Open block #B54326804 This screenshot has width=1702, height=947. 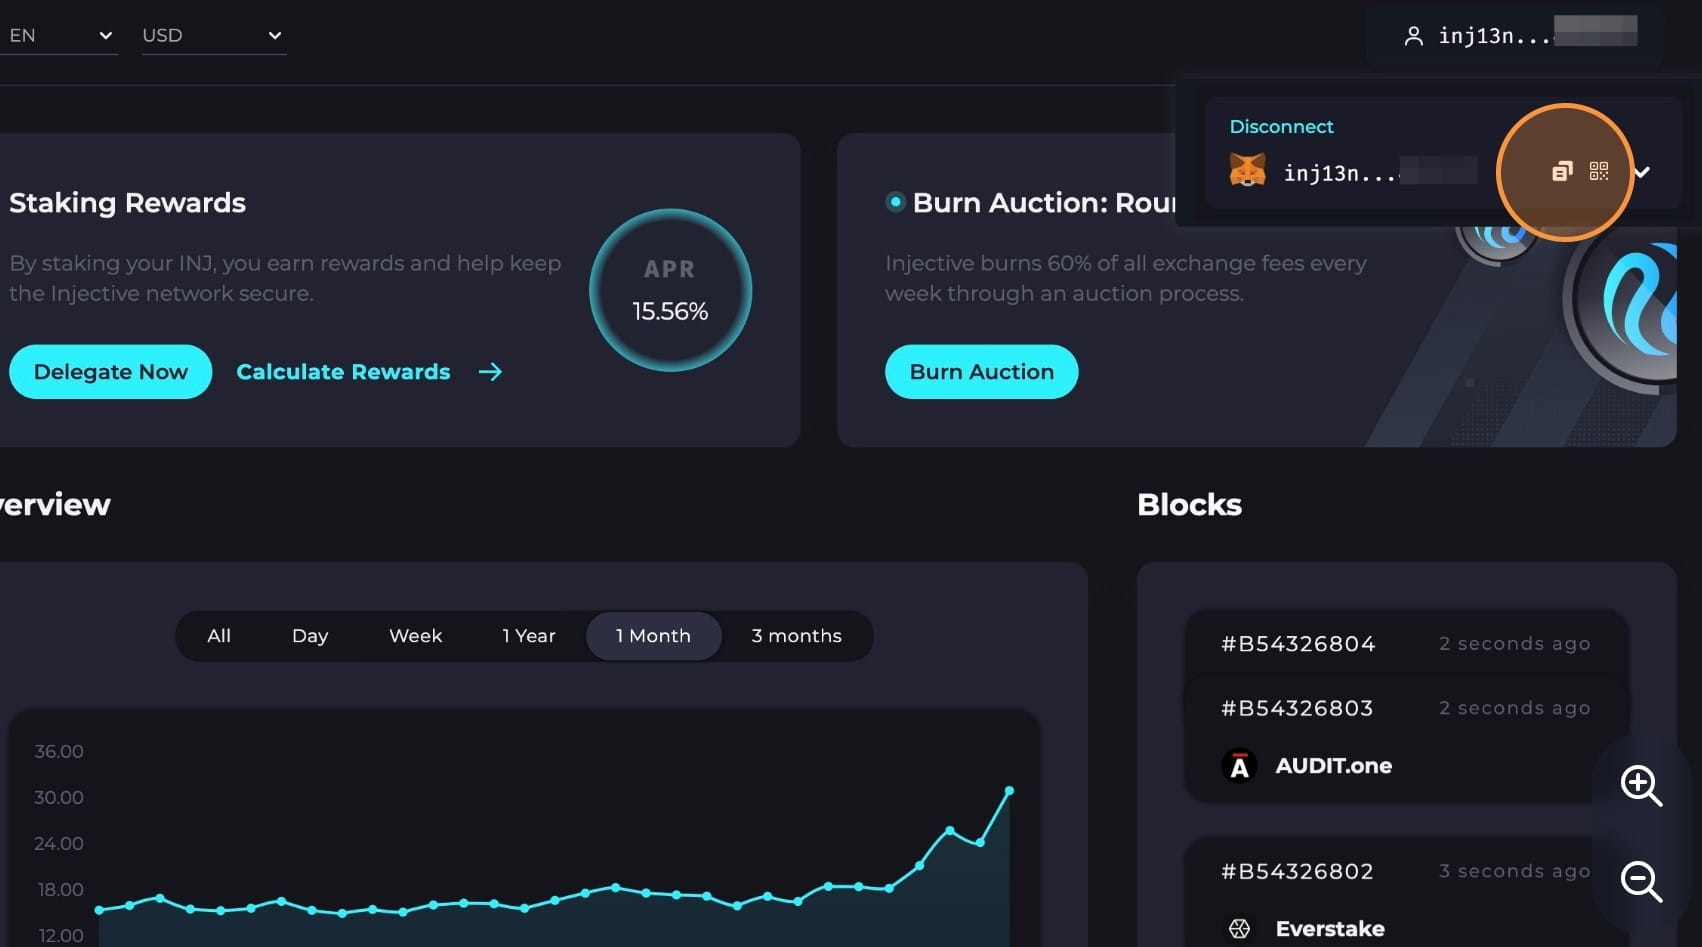[1298, 644]
